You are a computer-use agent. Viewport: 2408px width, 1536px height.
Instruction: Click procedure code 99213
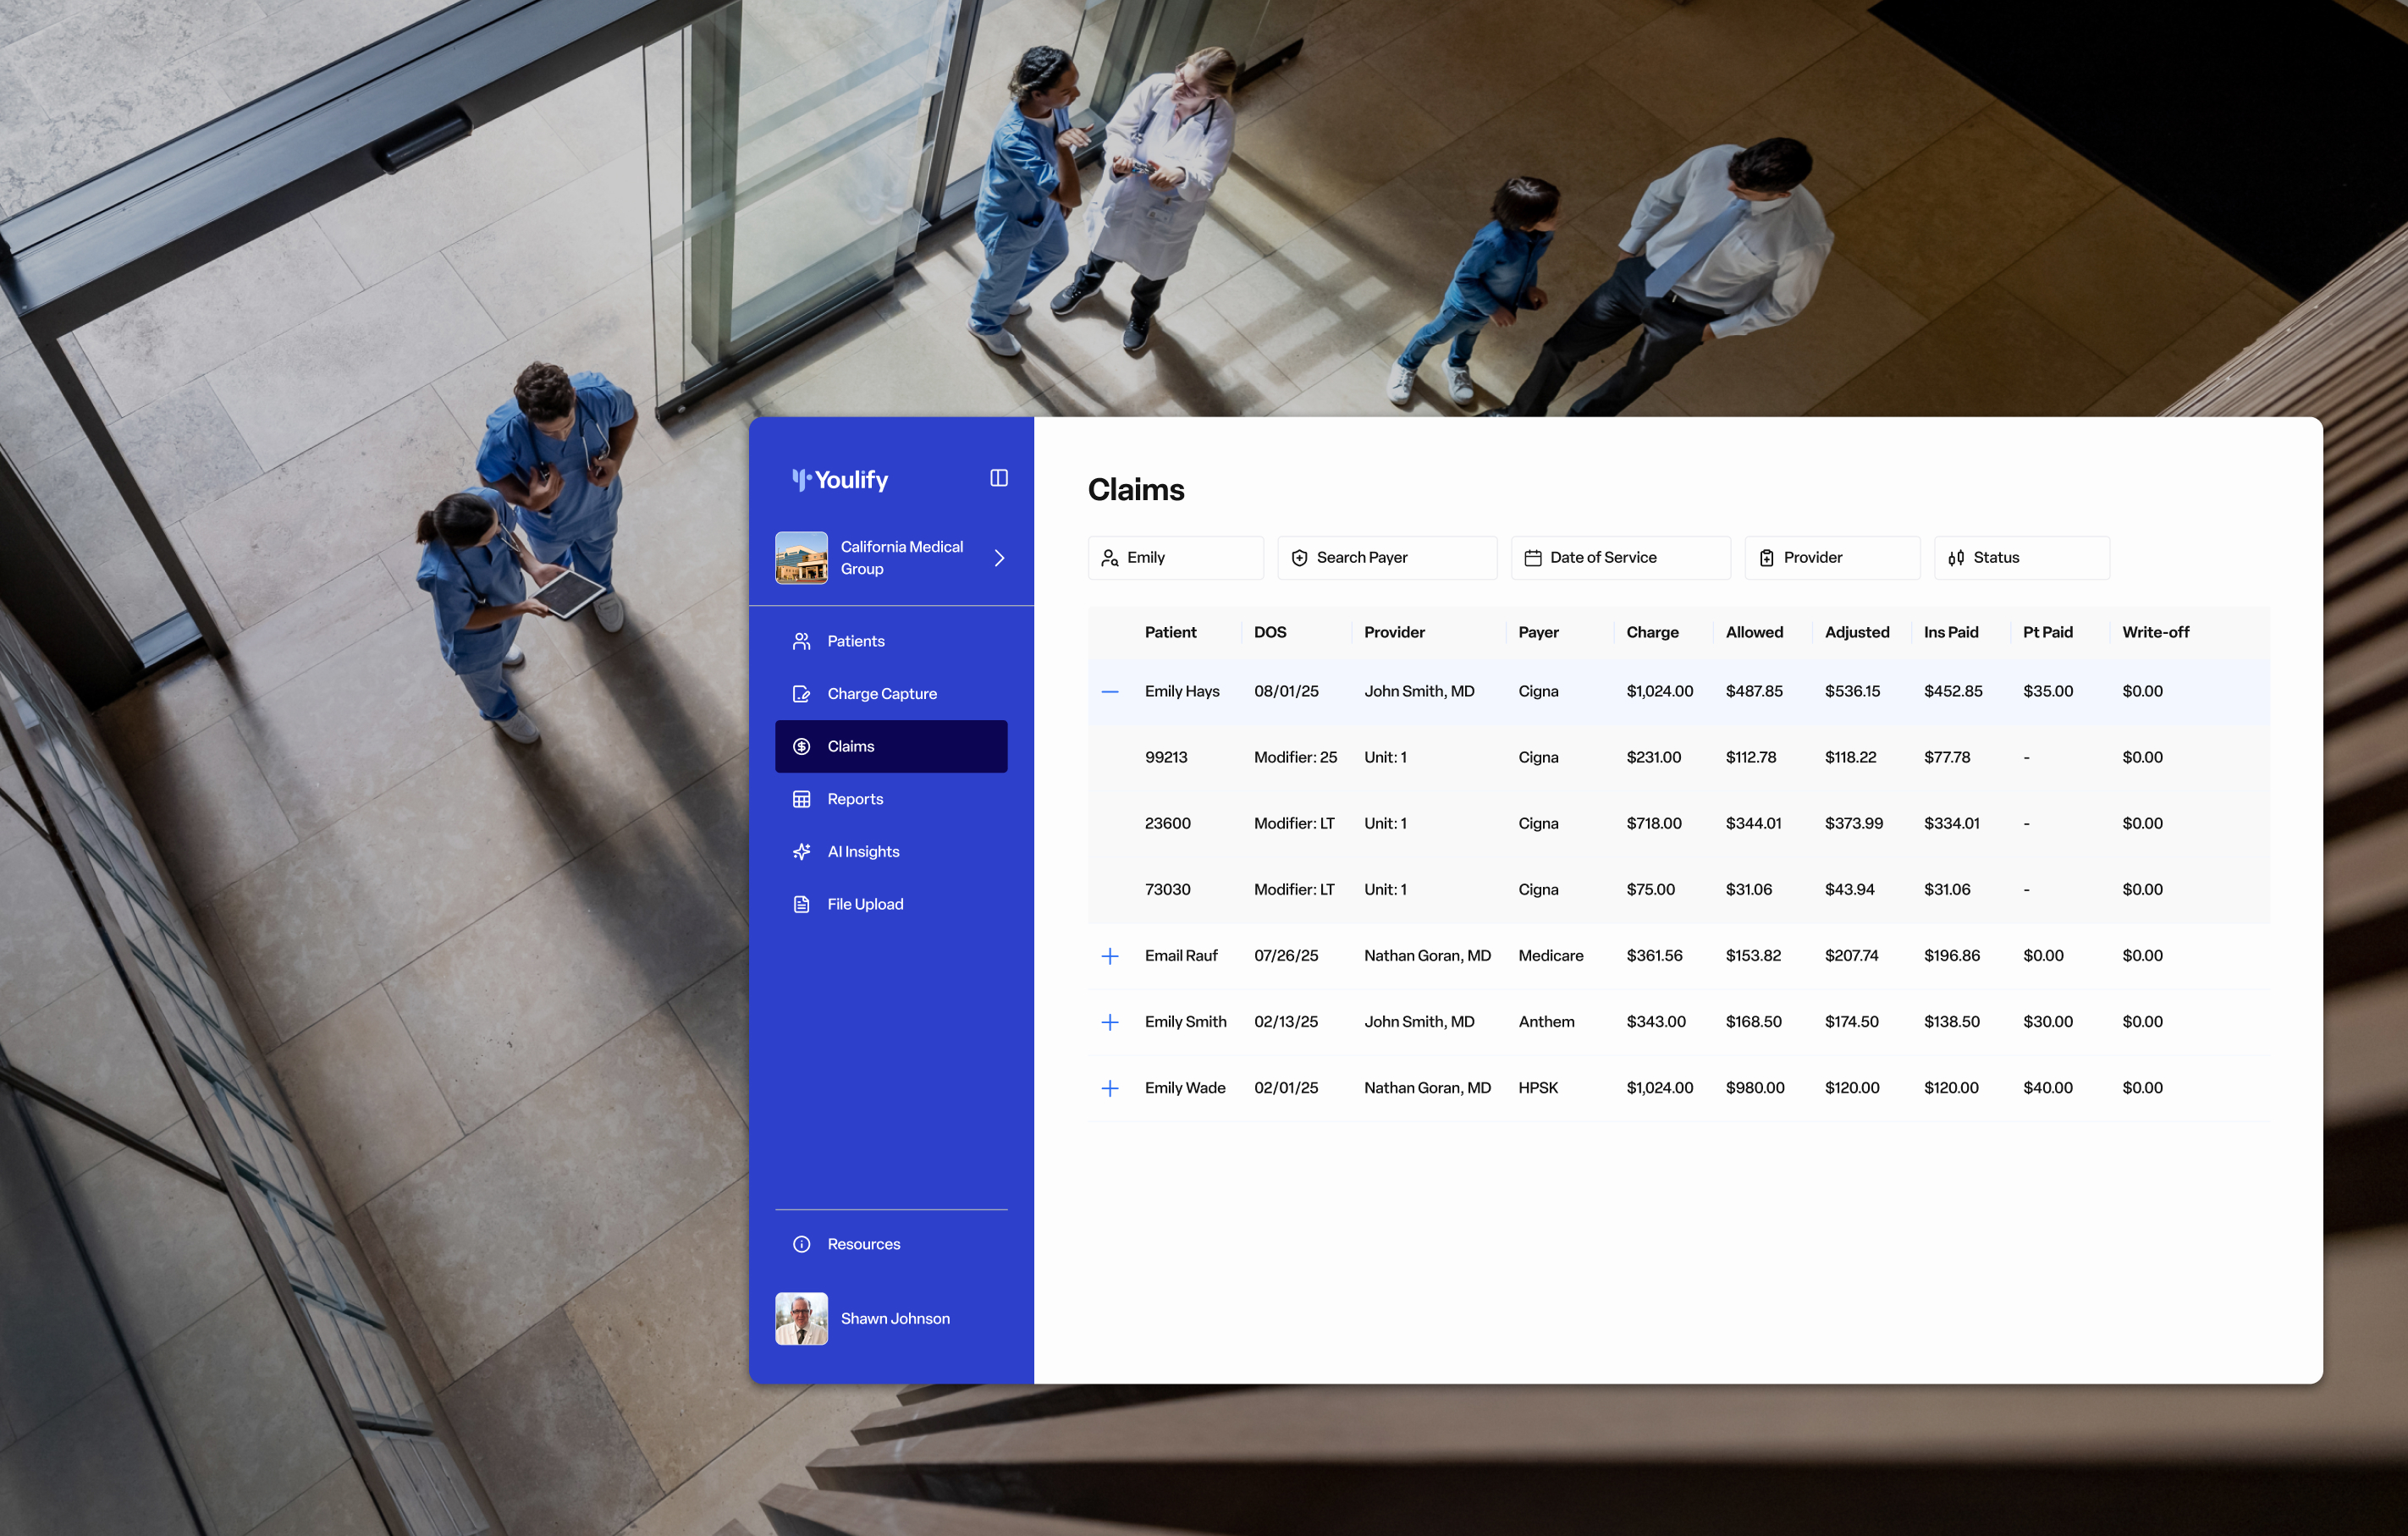point(1166,757)
